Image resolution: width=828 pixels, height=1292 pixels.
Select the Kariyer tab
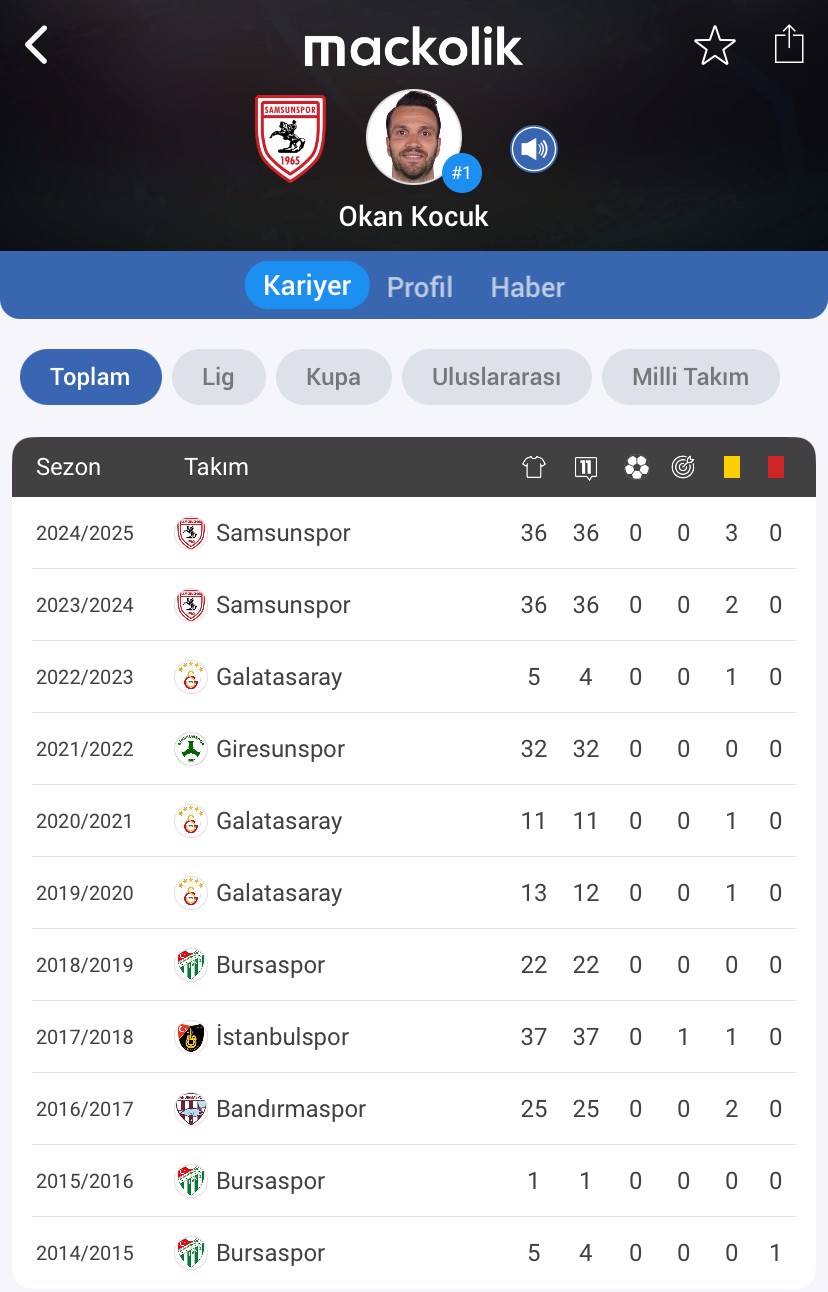coord(307,285)
